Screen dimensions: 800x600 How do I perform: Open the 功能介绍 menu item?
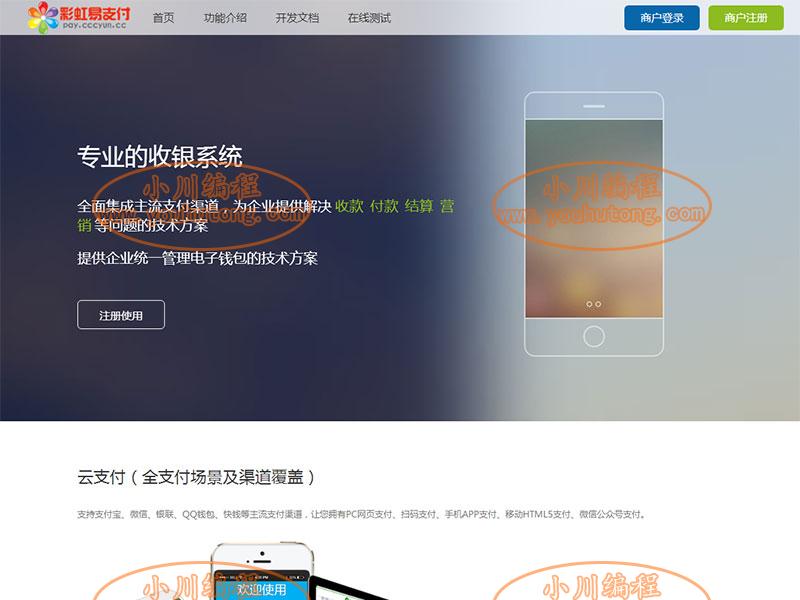(x=225, y=18)
